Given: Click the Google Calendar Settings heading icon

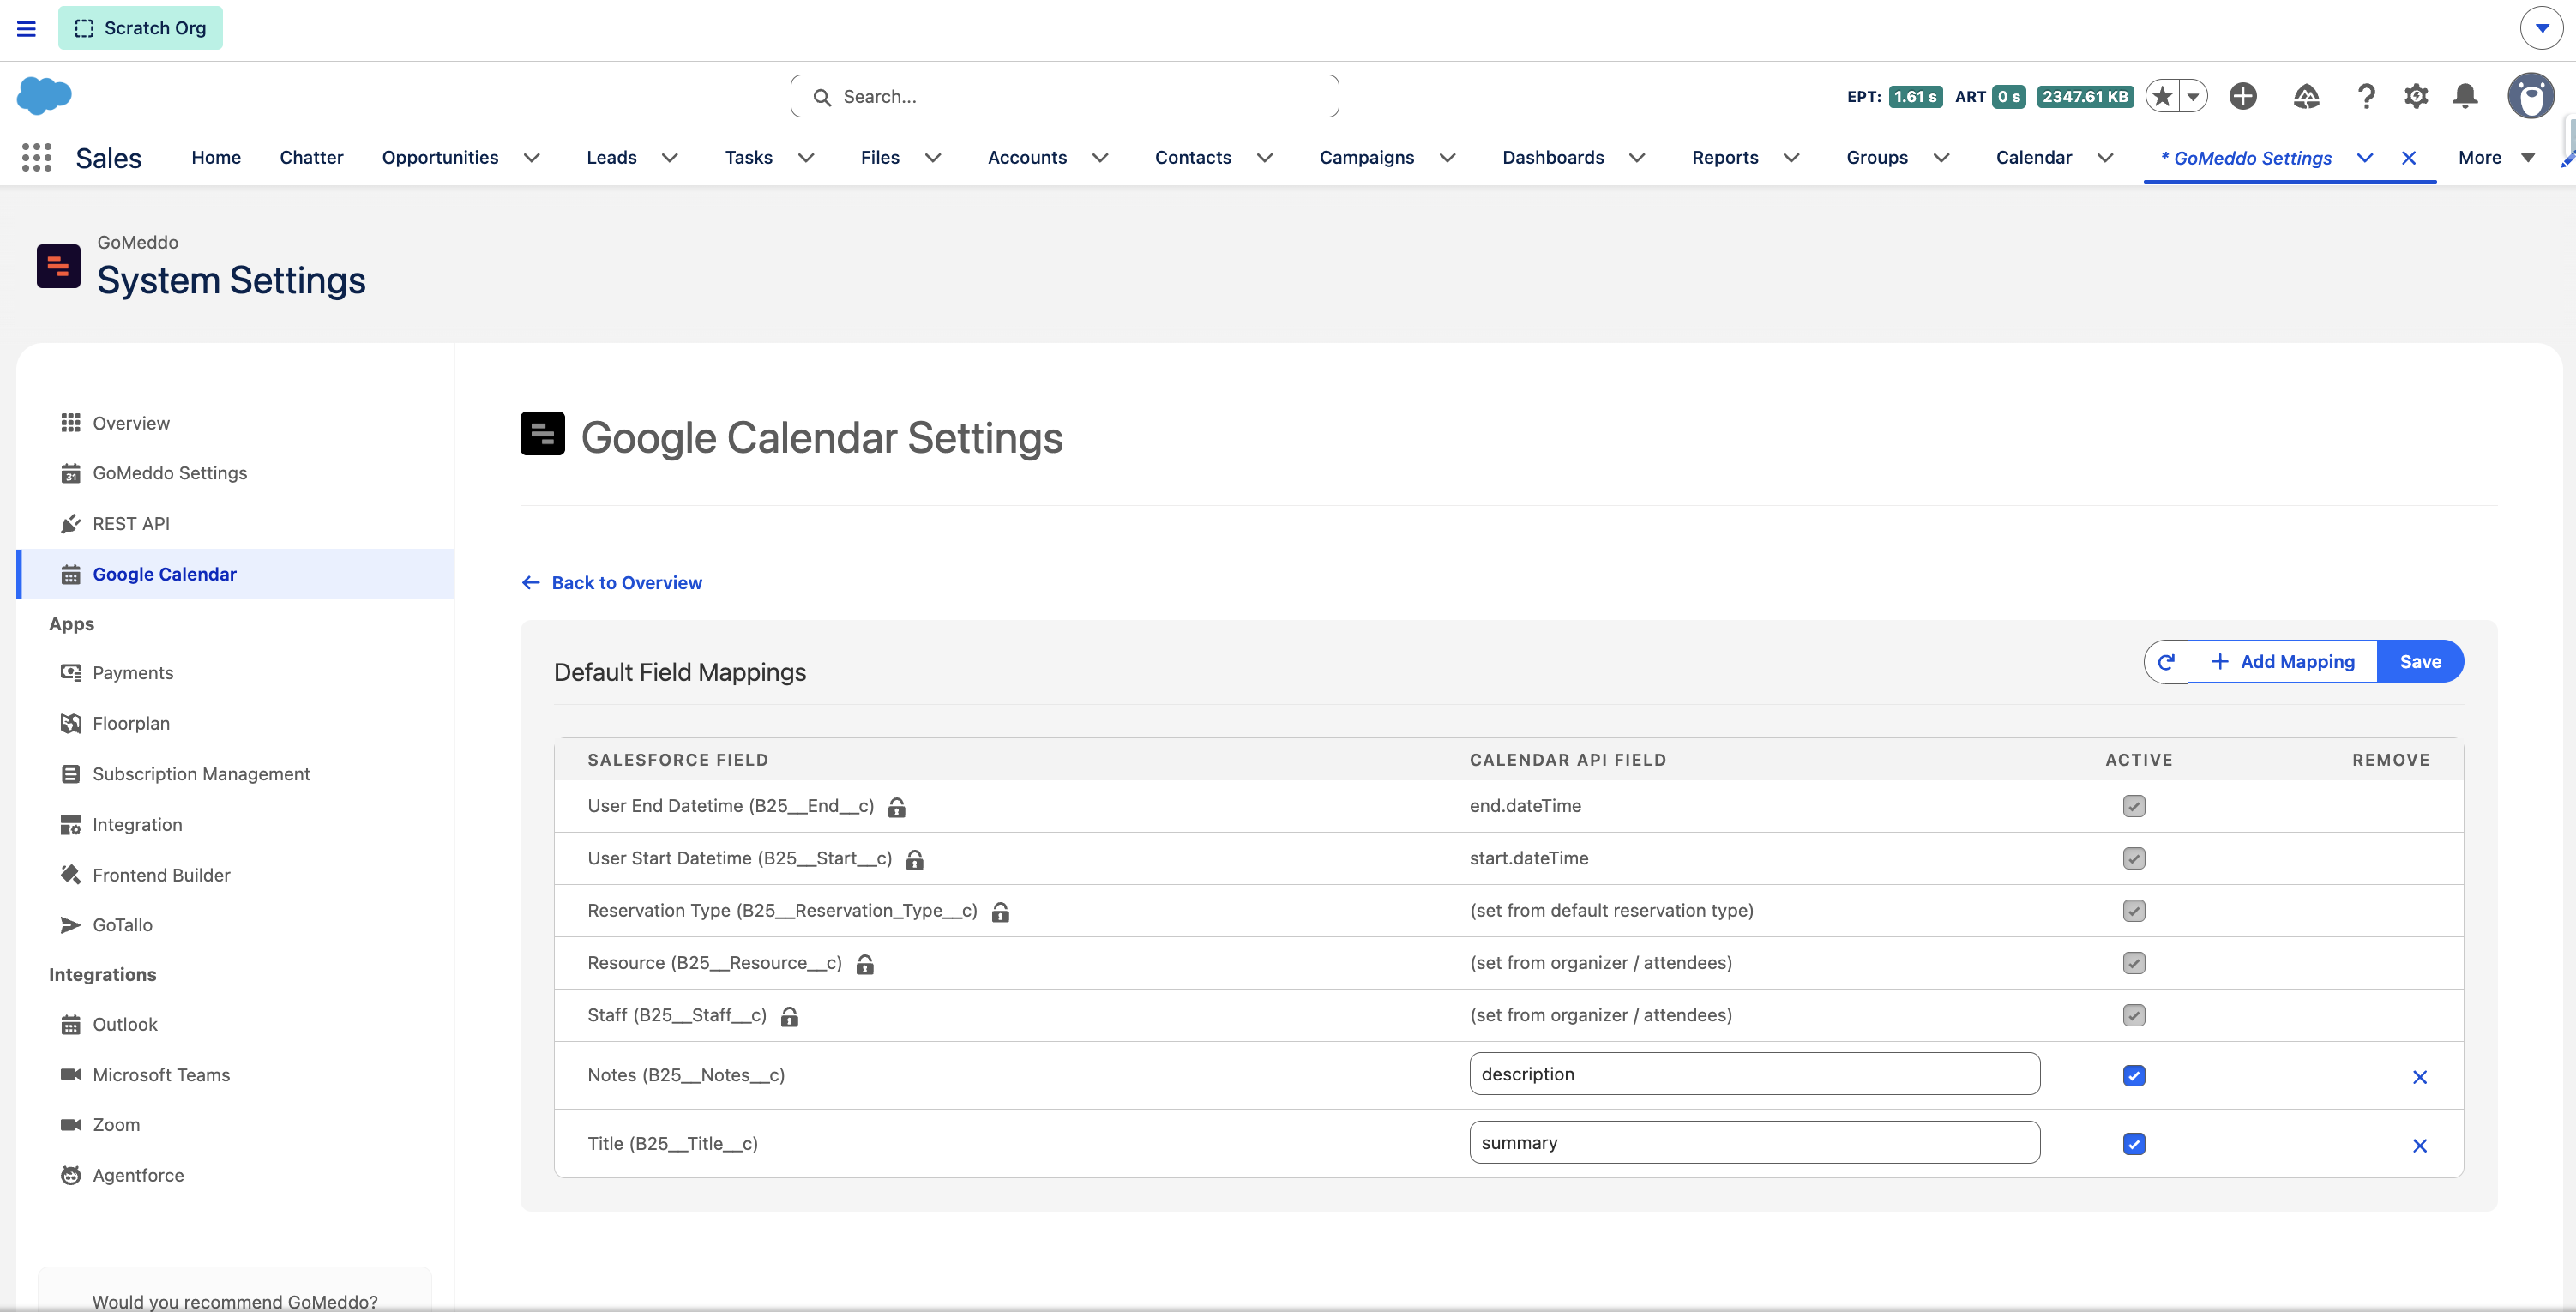Looking at the screenshot, I should pyautogui.click(x=542, y=433).
